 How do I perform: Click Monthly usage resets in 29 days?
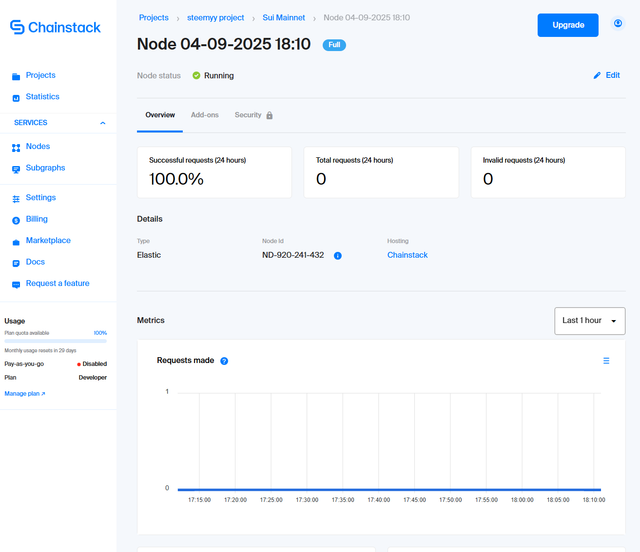click(40, 350)
